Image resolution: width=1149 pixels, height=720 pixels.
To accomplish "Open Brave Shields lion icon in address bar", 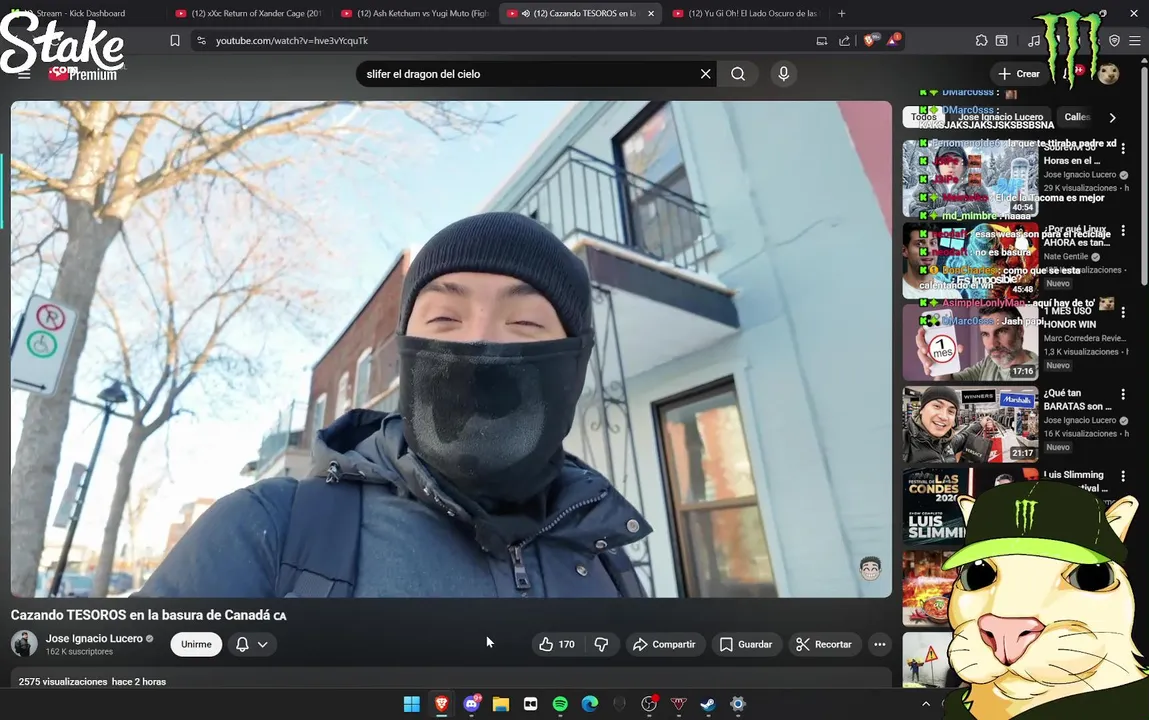I will tap(869, 41).
